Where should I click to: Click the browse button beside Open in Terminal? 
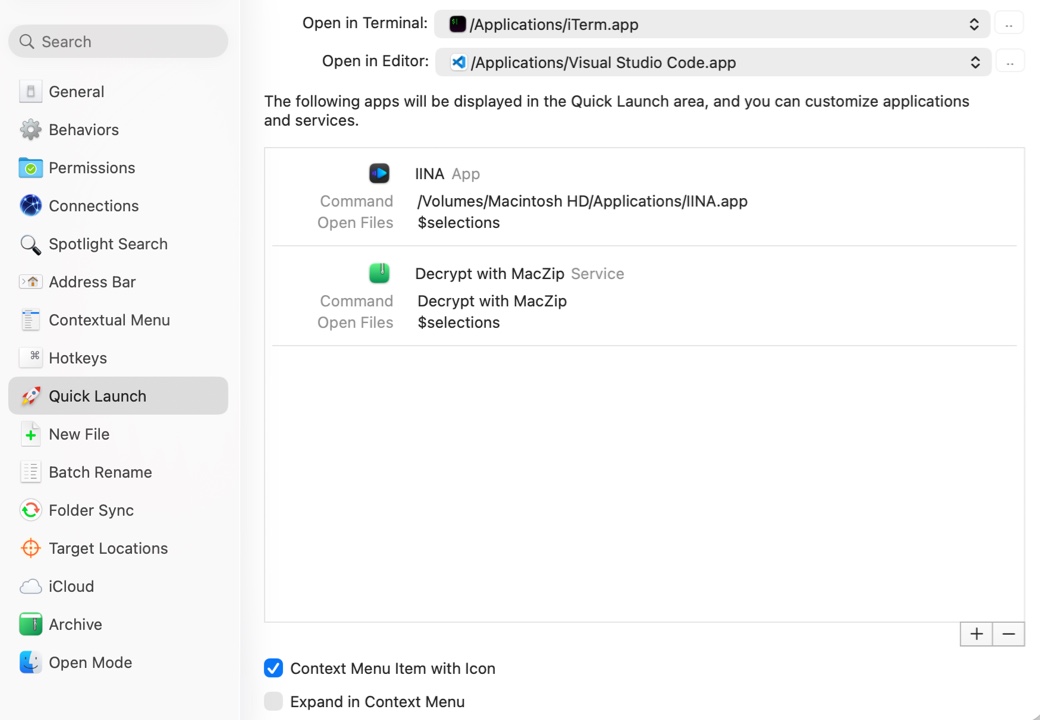(1010, 24)
